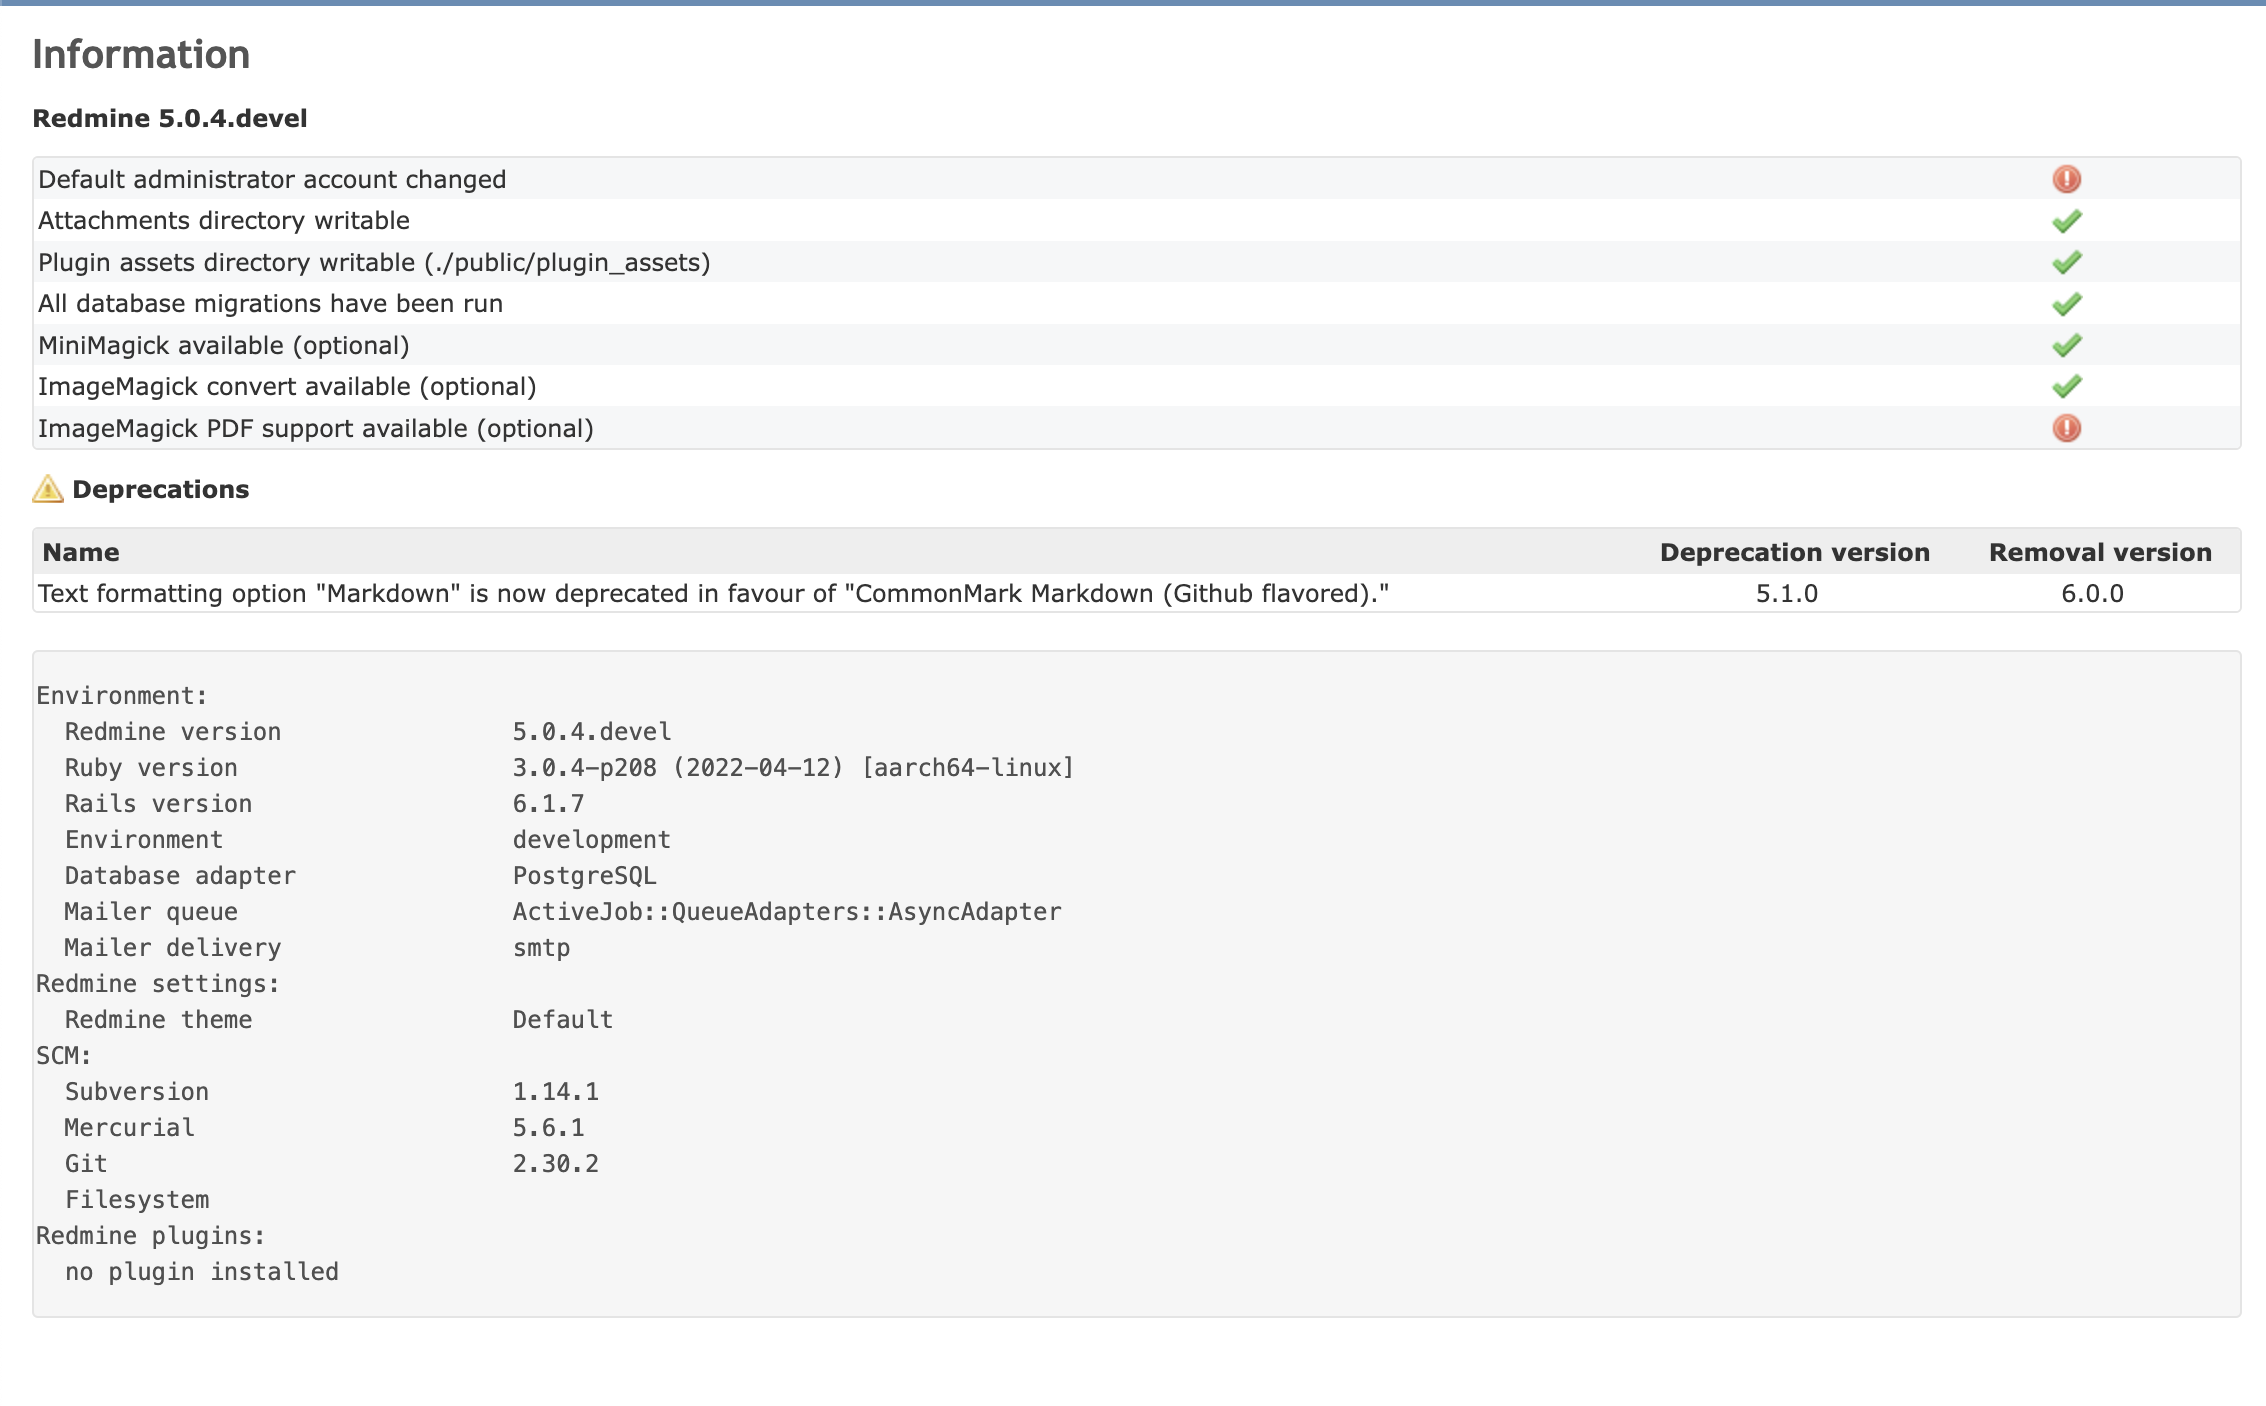Screen dimensions: 2266x1406
Task: Click the PostgreSQL database adapter value
Action: click(x=584, y=876)
